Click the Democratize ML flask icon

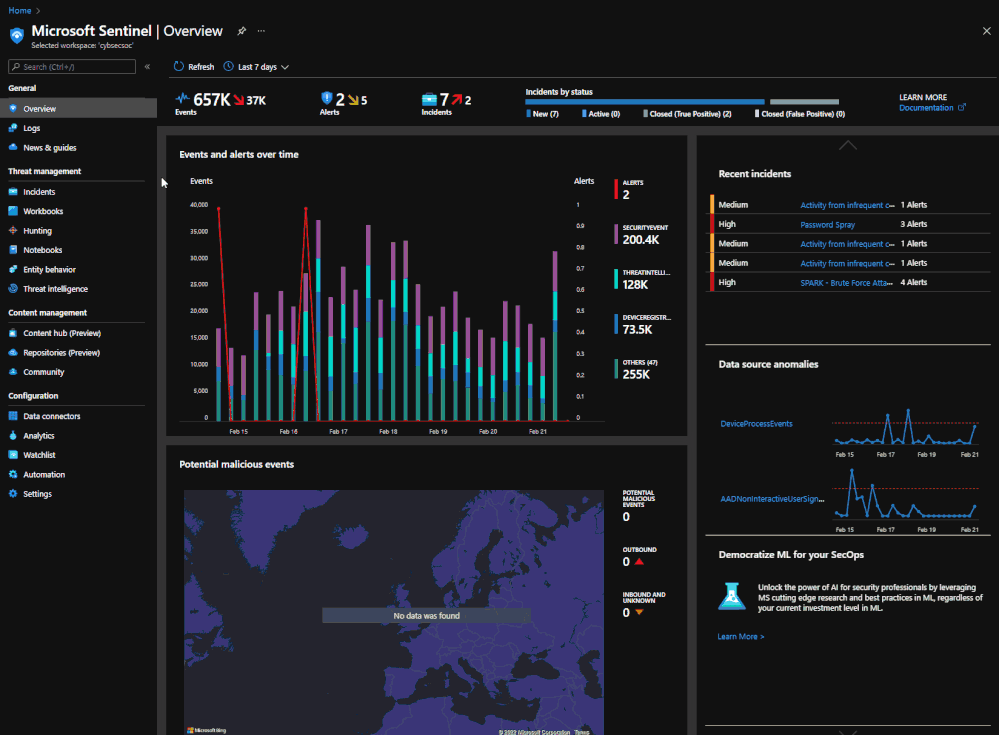[x=731, y=597]
